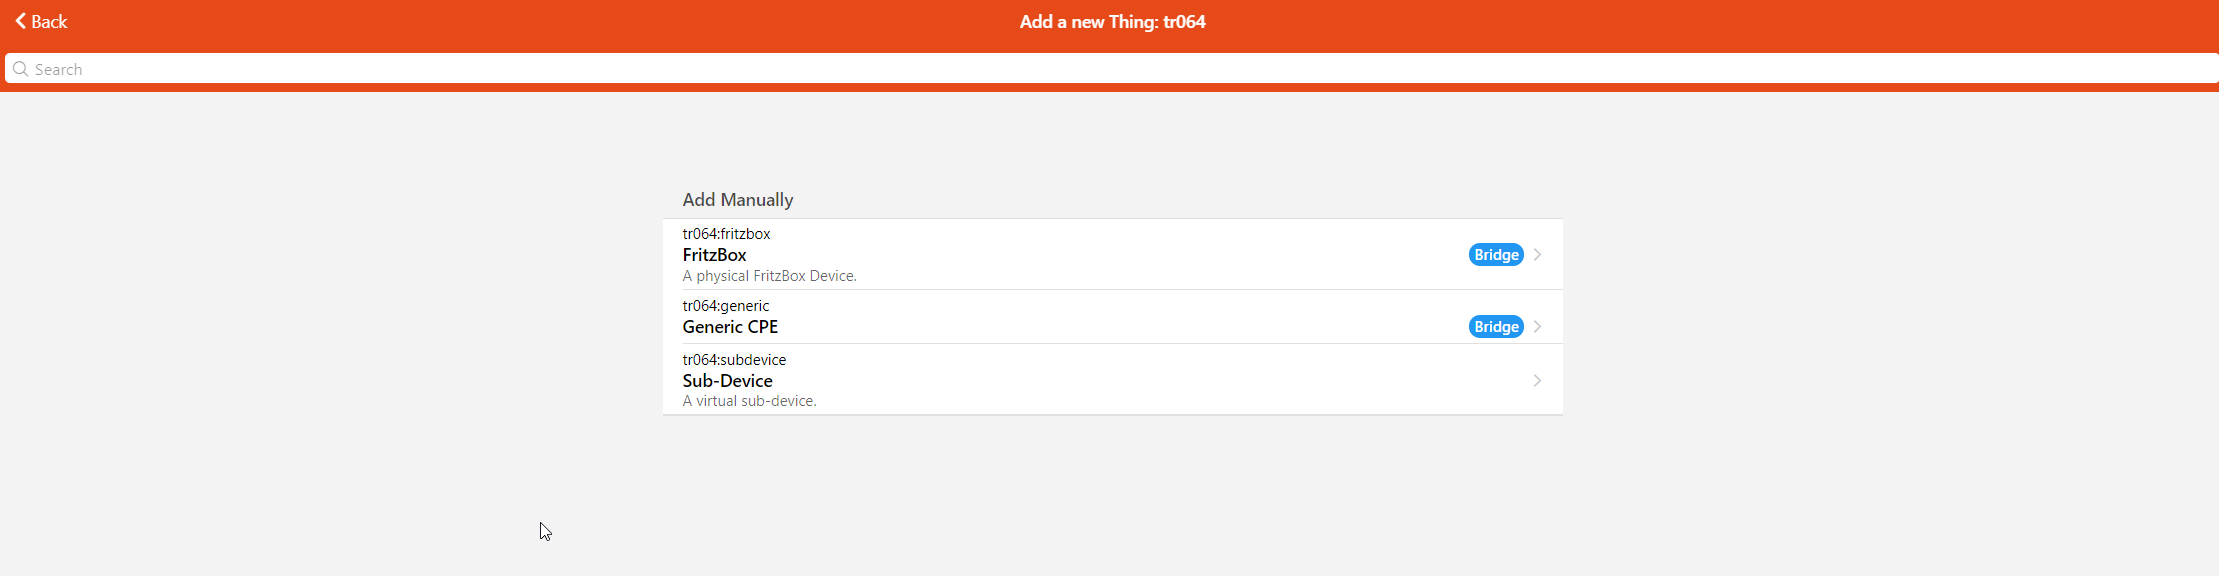Click the tr064:generic identifier text
Viewport: 2219px width, 576px height.
[726, 306]
